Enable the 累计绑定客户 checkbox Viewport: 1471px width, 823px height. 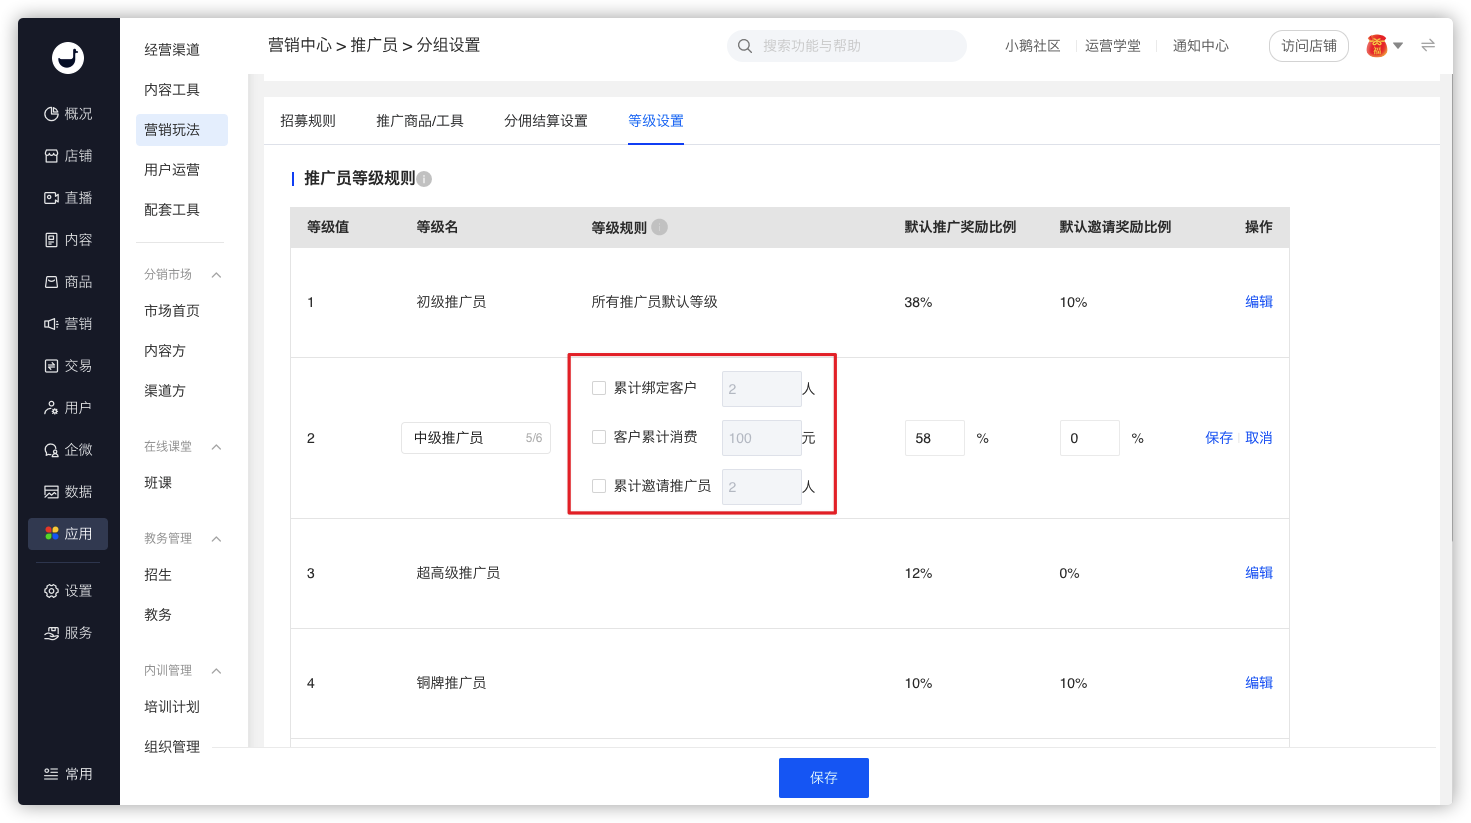click(x=599, y=388)
